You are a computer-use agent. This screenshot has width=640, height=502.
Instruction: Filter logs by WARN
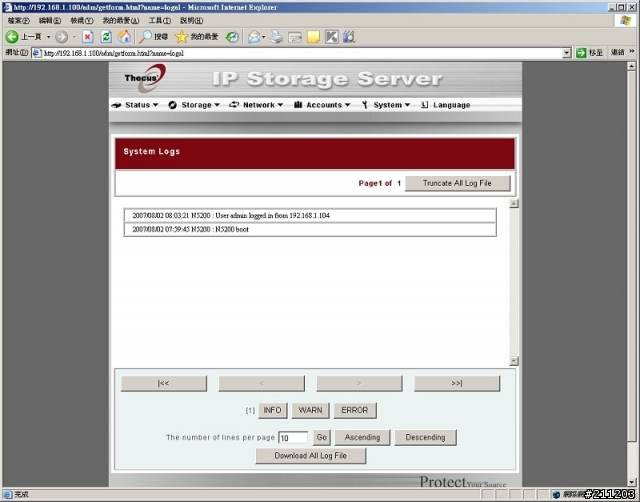(x=311, y=411)
